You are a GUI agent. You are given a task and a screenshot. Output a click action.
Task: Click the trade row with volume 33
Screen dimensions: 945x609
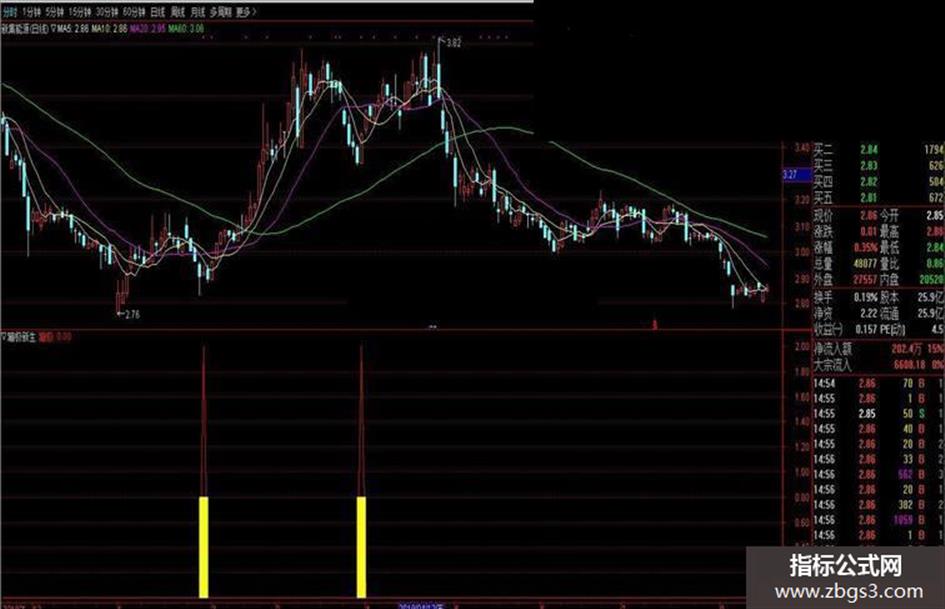[878, 459]
